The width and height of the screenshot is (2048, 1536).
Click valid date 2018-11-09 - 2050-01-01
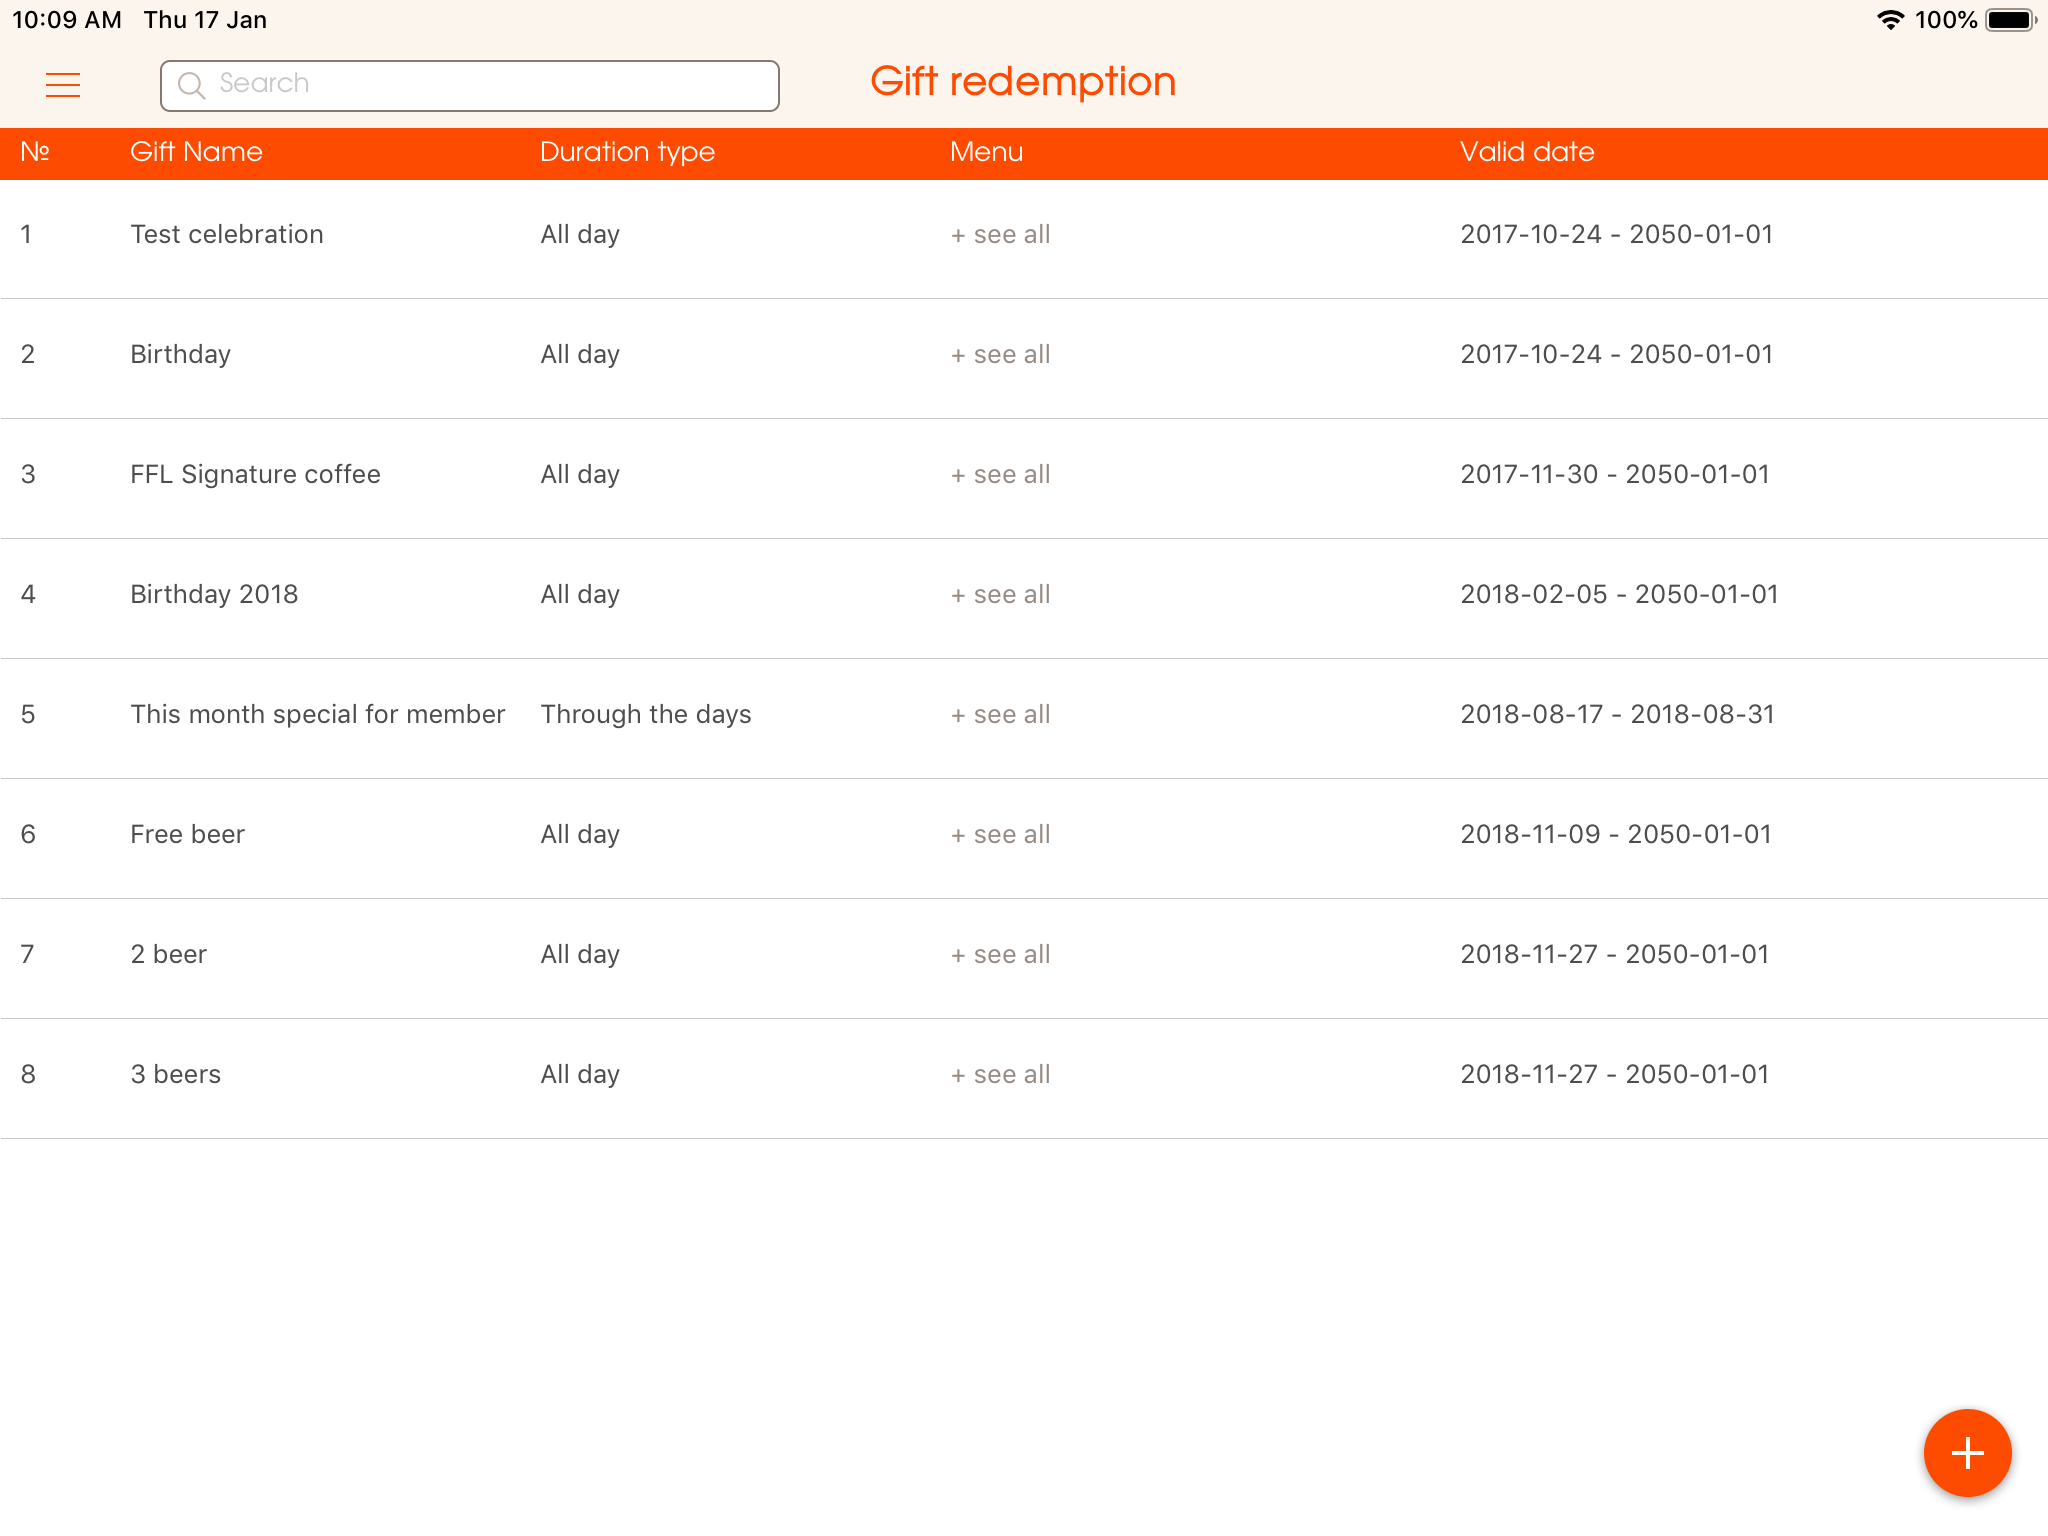(x=1616, y=834)
